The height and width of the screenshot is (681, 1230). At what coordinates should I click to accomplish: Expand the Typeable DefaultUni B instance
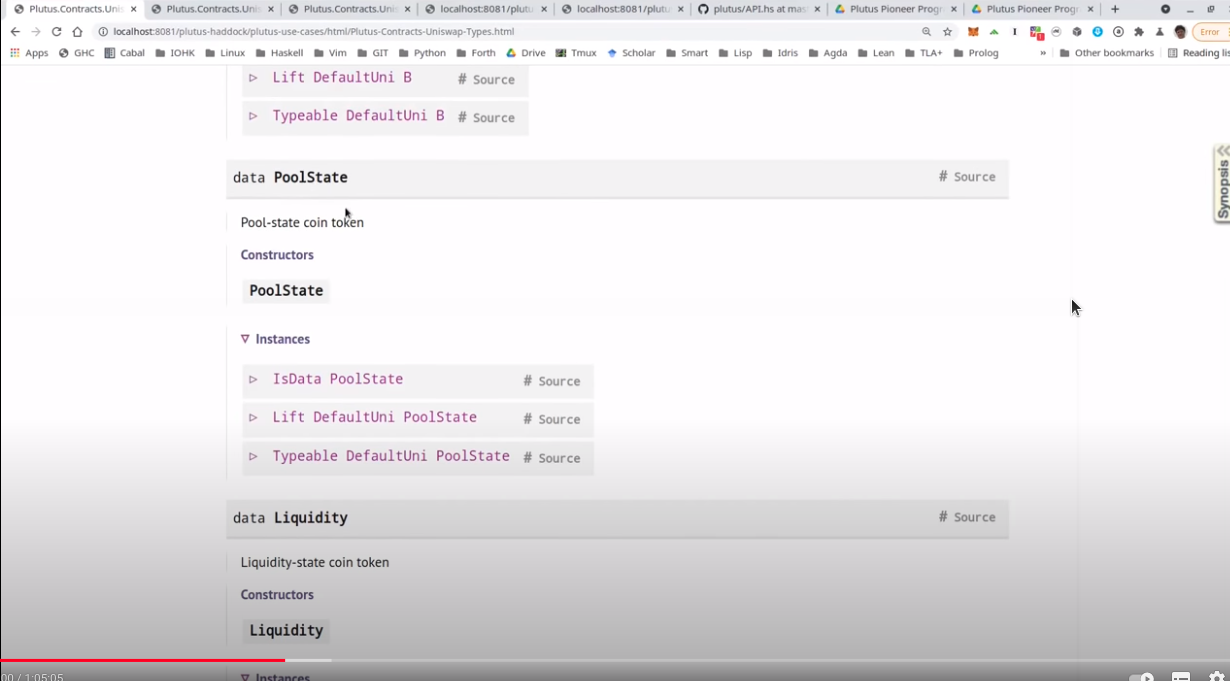[254, 116]
